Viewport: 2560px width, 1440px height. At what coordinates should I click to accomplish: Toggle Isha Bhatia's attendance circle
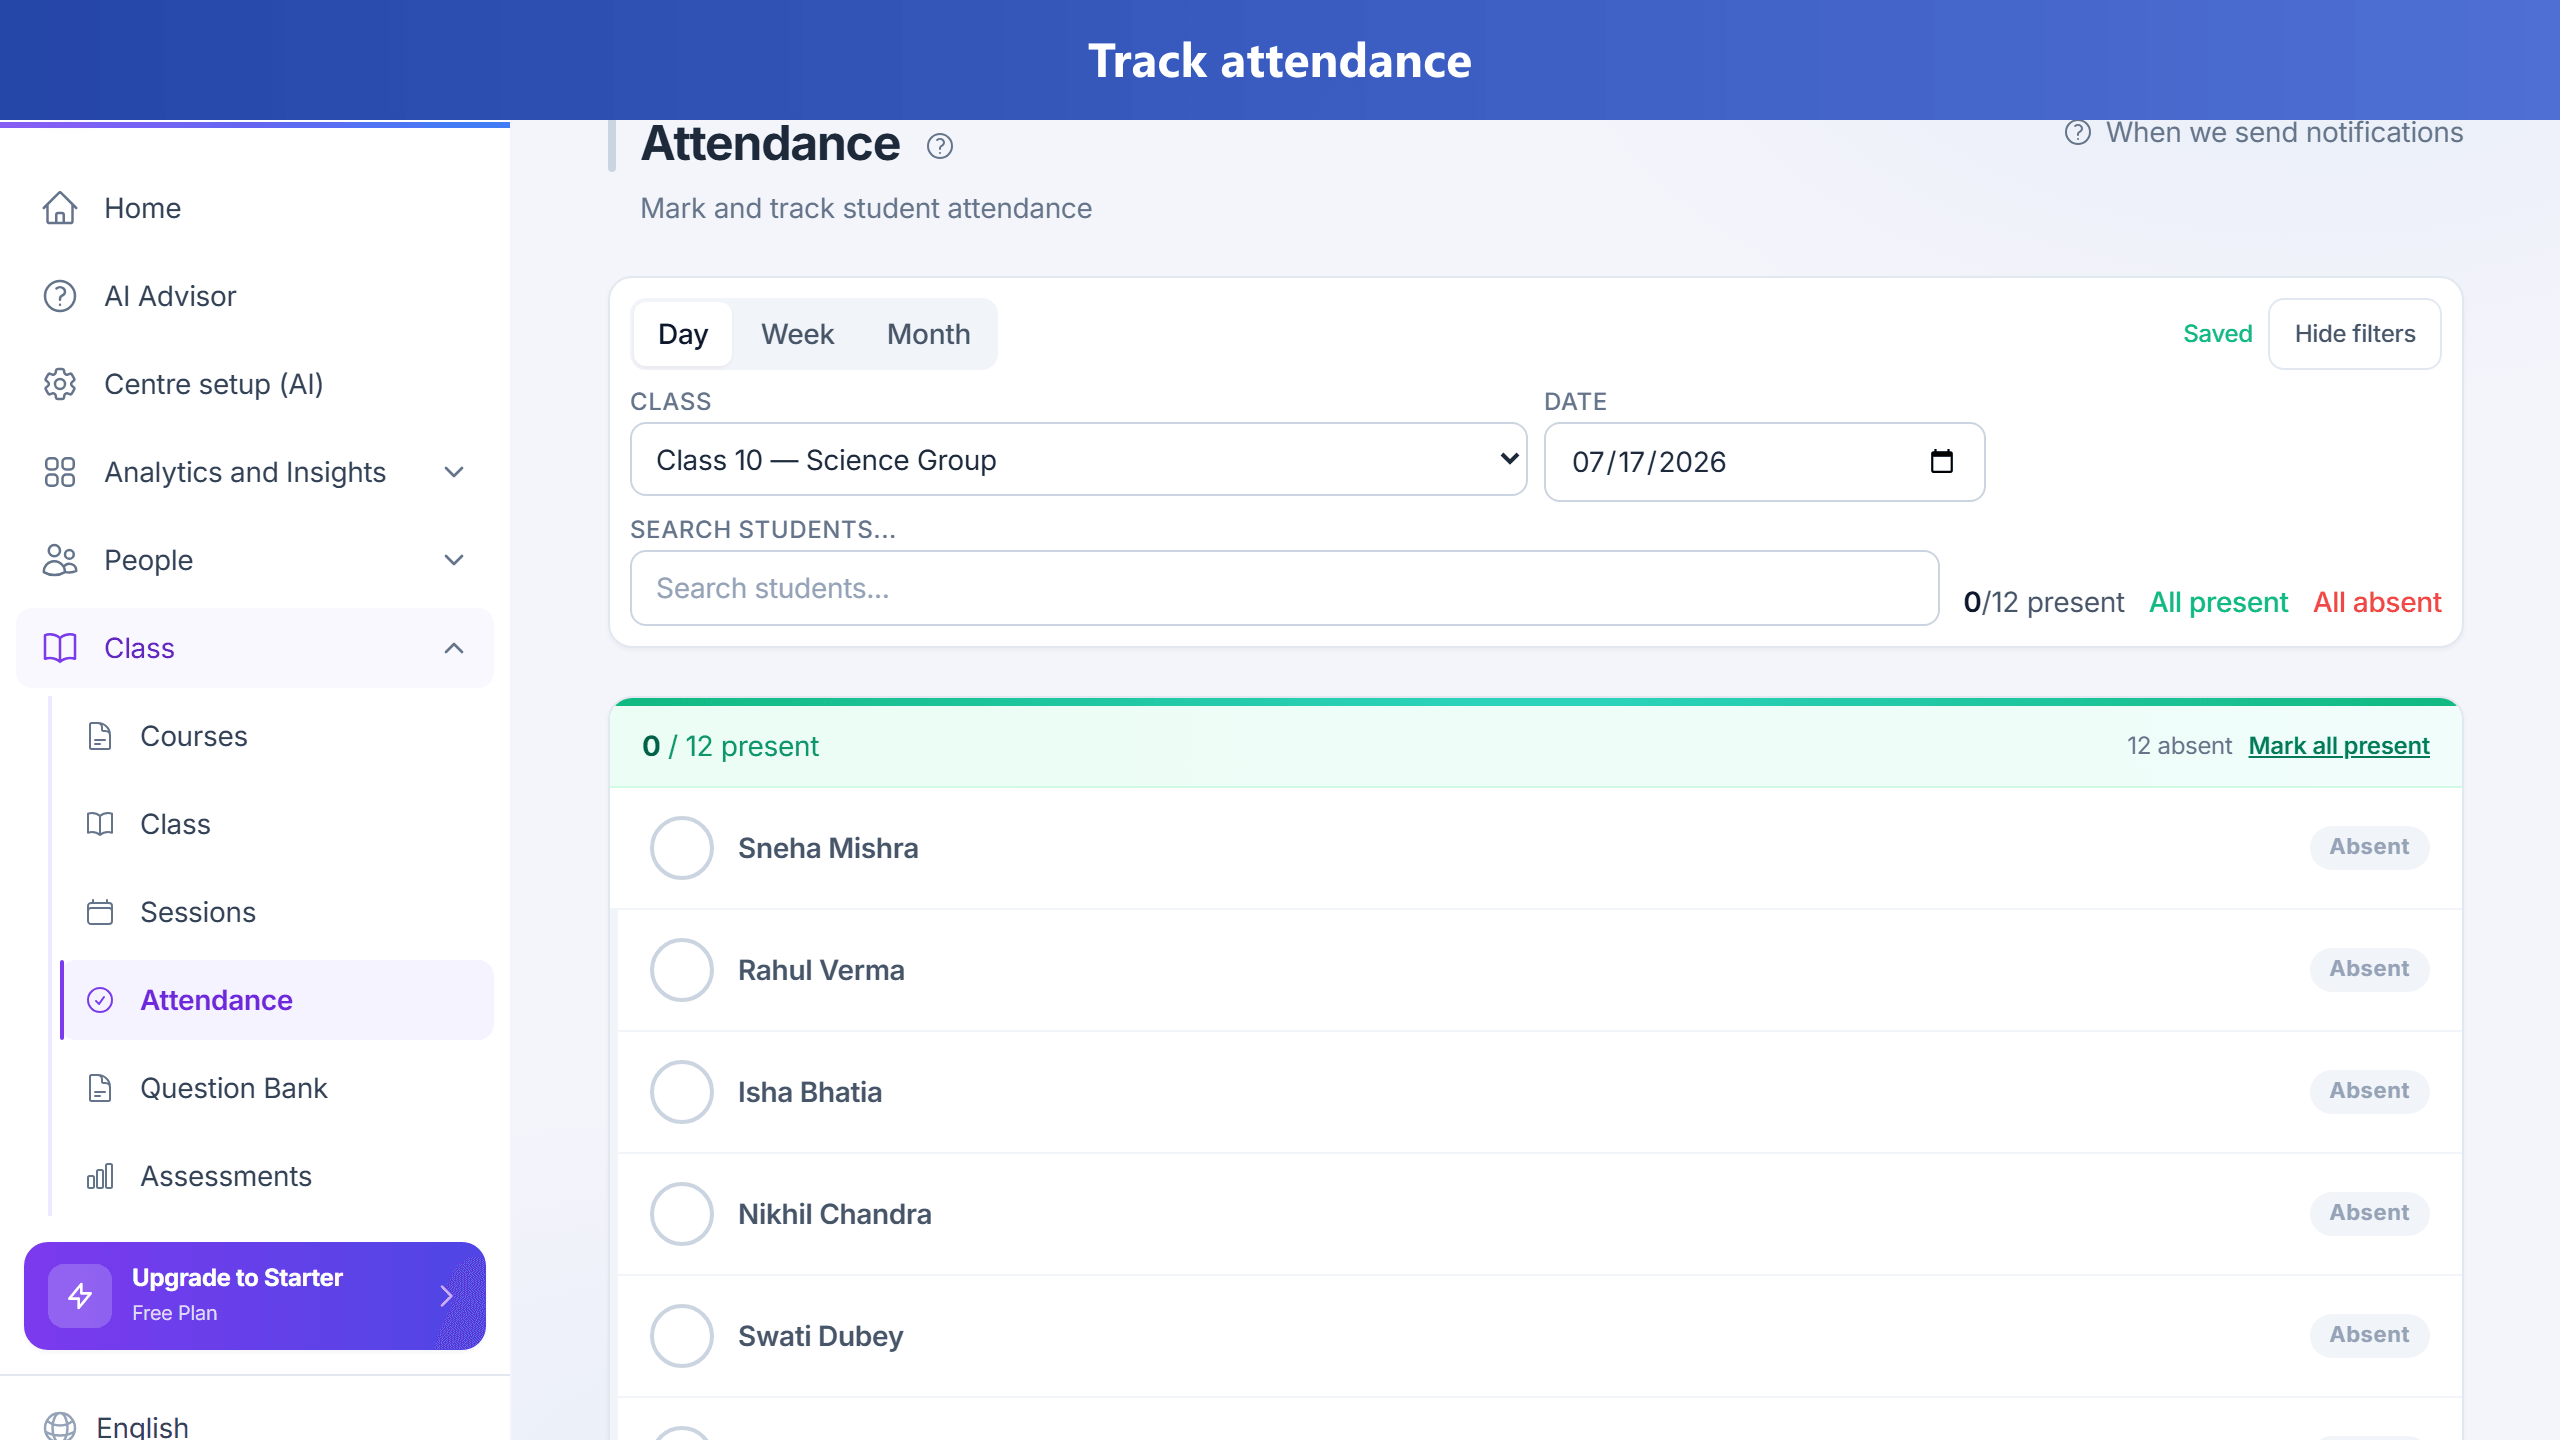[x=682, y=1092]
